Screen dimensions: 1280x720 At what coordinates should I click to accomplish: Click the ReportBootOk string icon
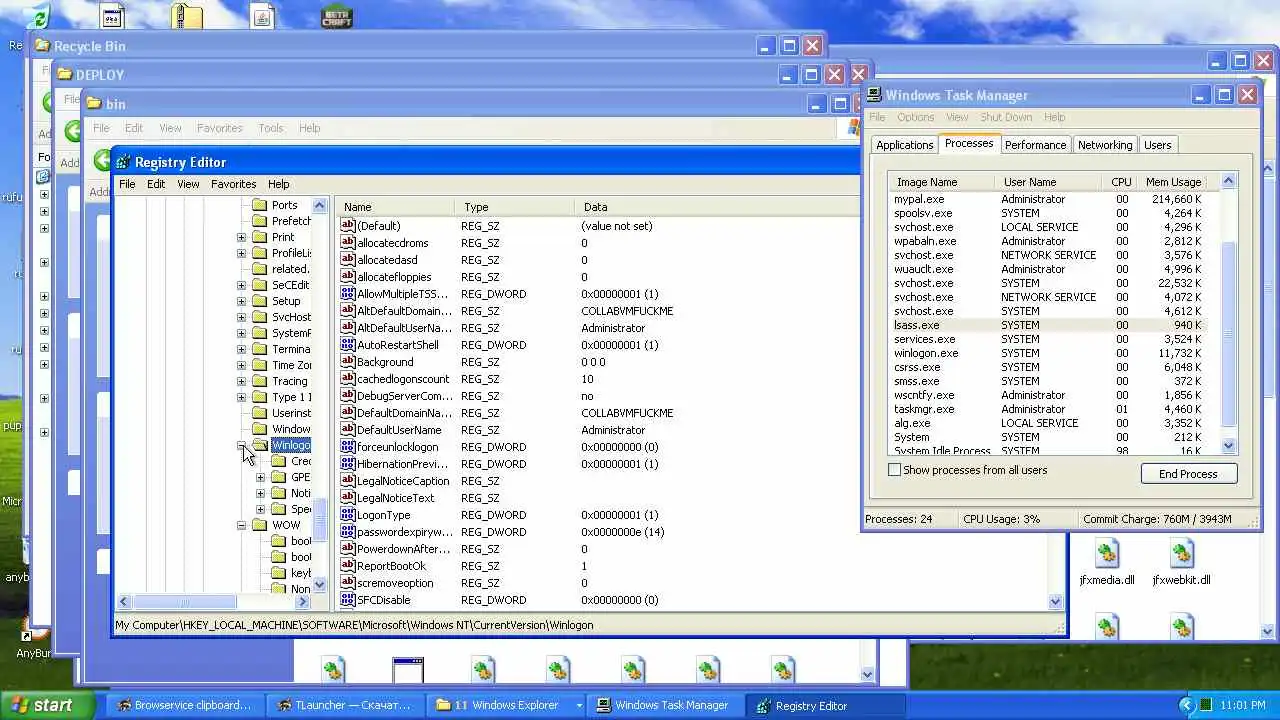348,566
